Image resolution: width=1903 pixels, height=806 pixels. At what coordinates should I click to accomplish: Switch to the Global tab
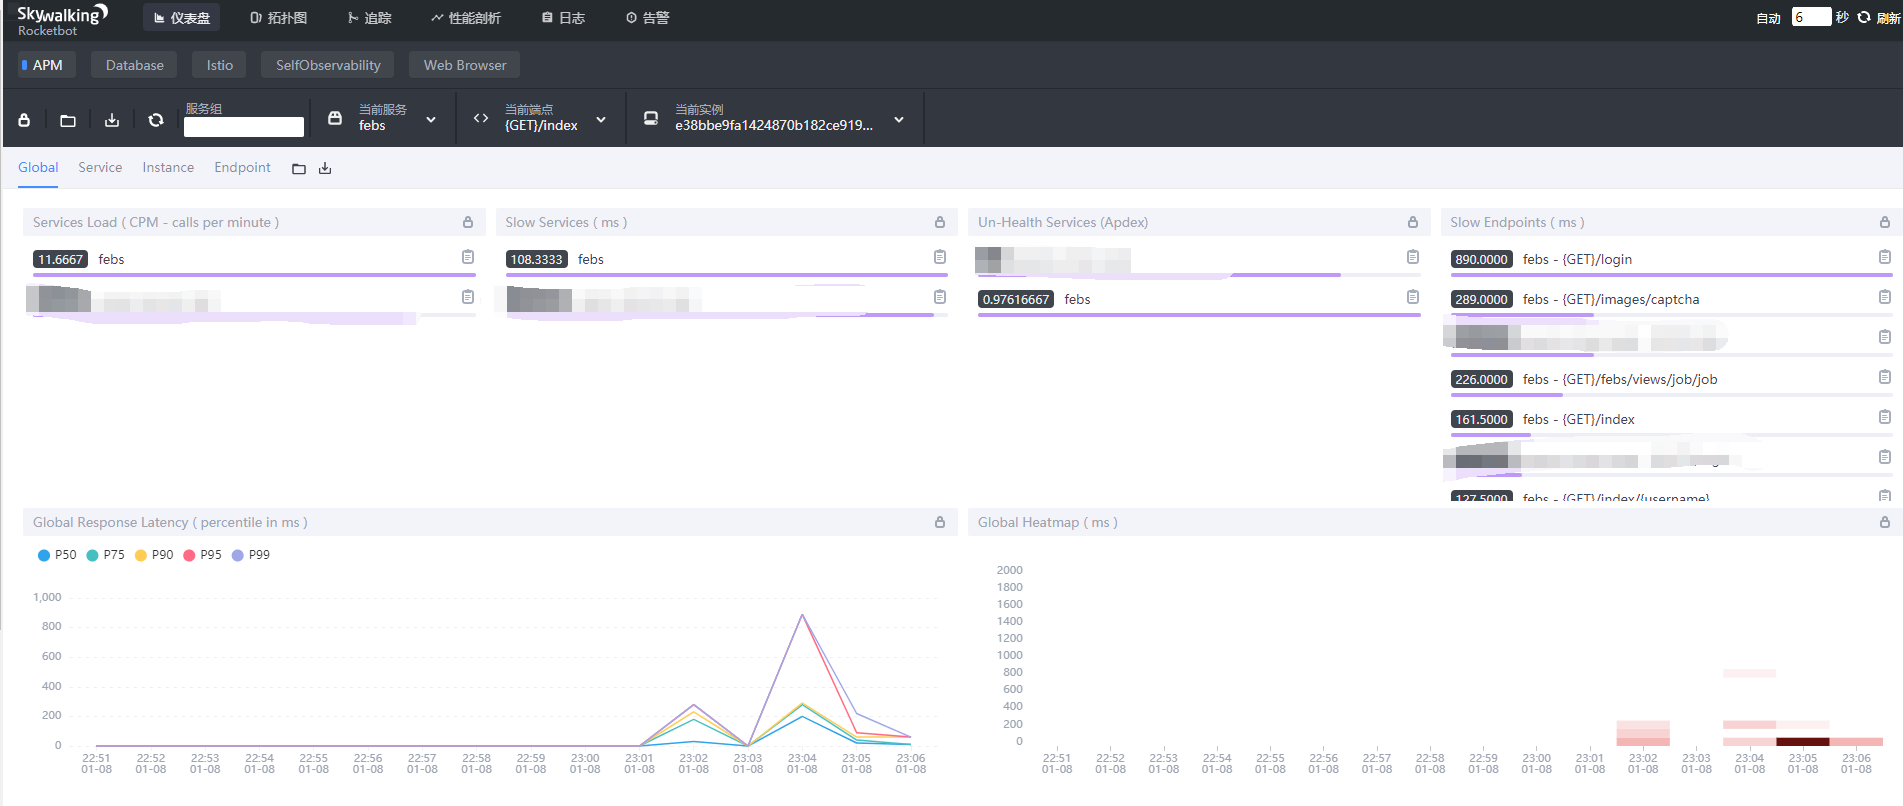click(x=38, y=168)
